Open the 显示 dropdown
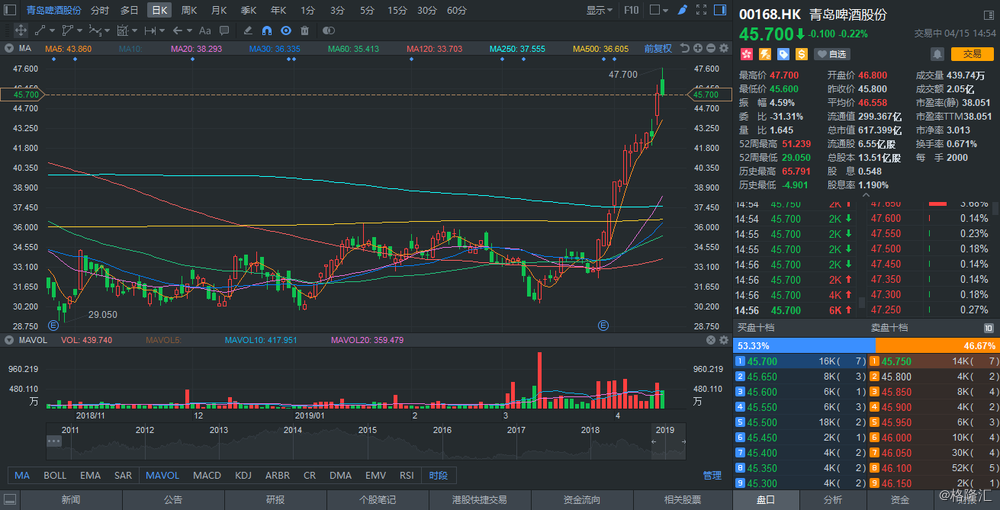1000x510 pixels. click(599, 10)
